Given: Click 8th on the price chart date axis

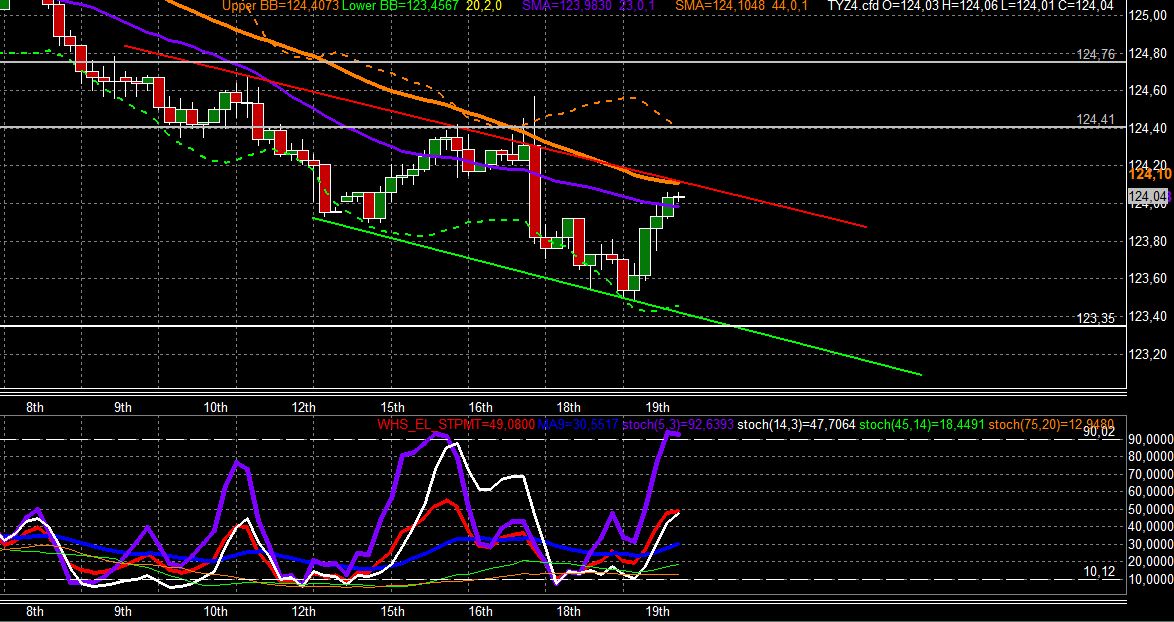Looking at the screenshot, I should [34, 407].
